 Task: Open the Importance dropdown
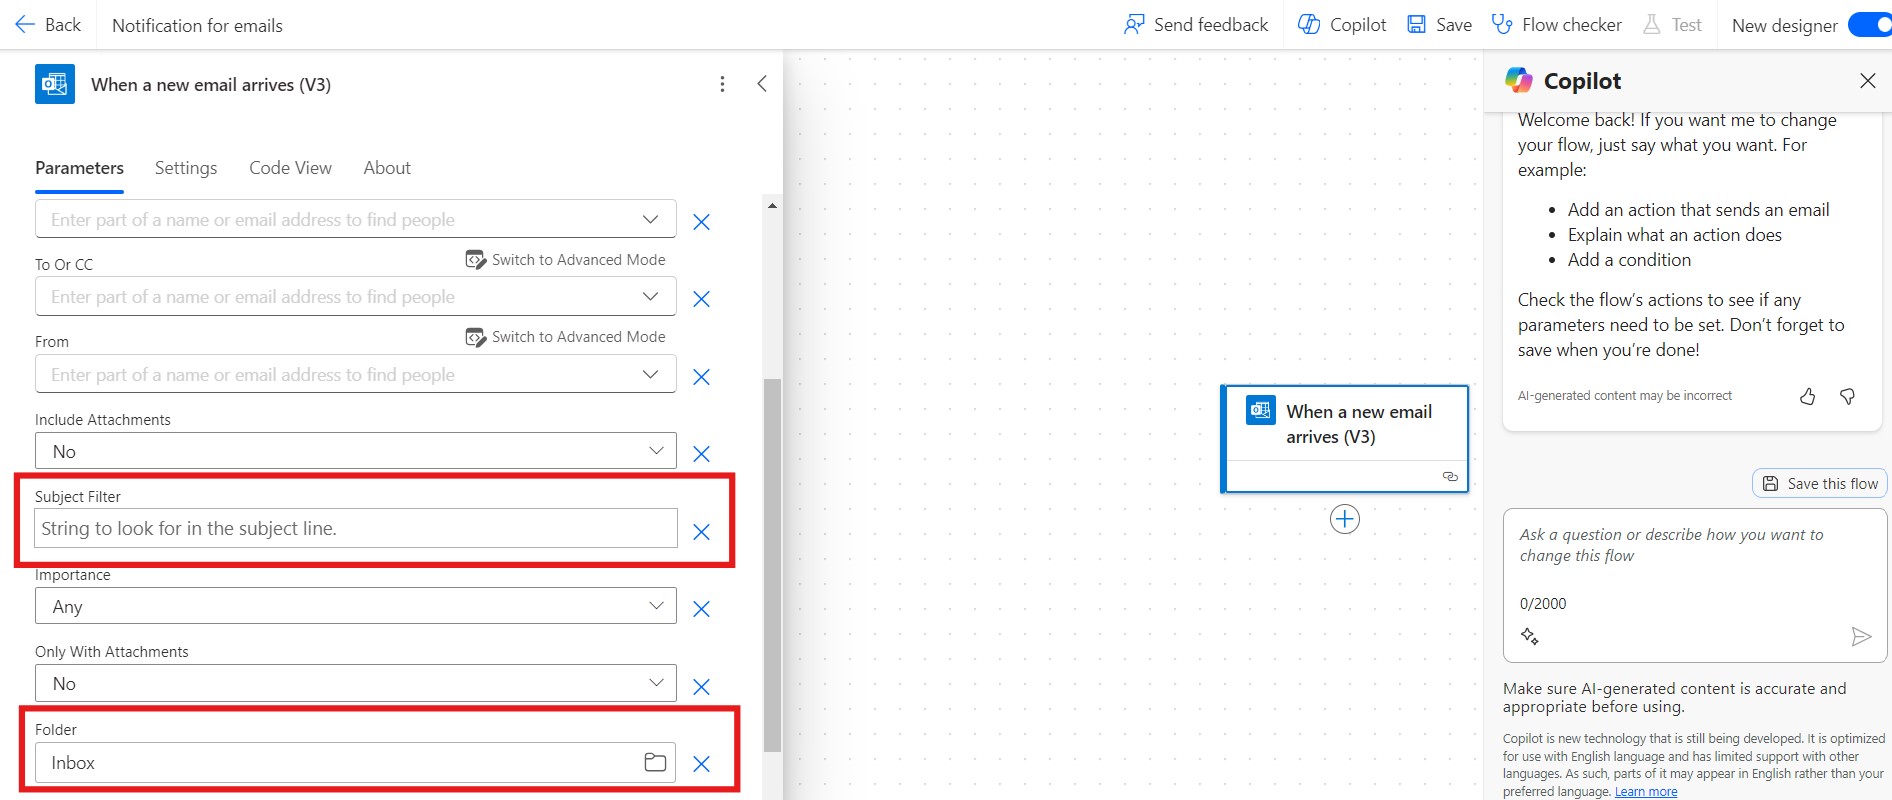[x=356, y=606]
